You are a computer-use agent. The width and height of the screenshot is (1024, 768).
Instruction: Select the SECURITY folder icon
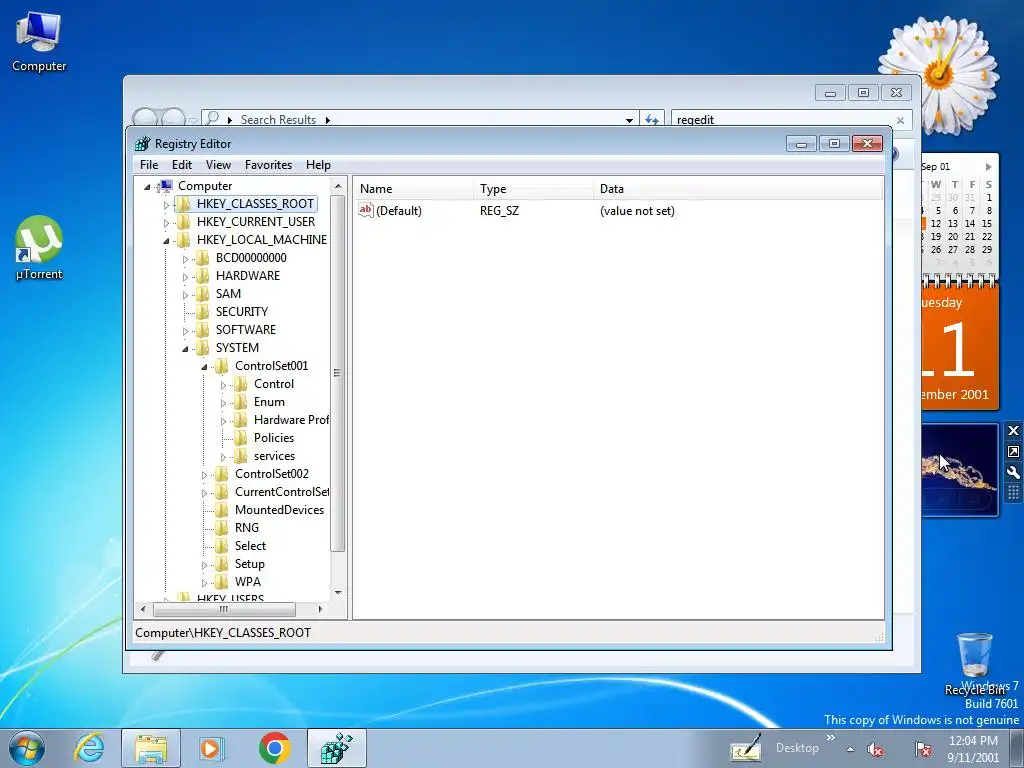(202, 312)
